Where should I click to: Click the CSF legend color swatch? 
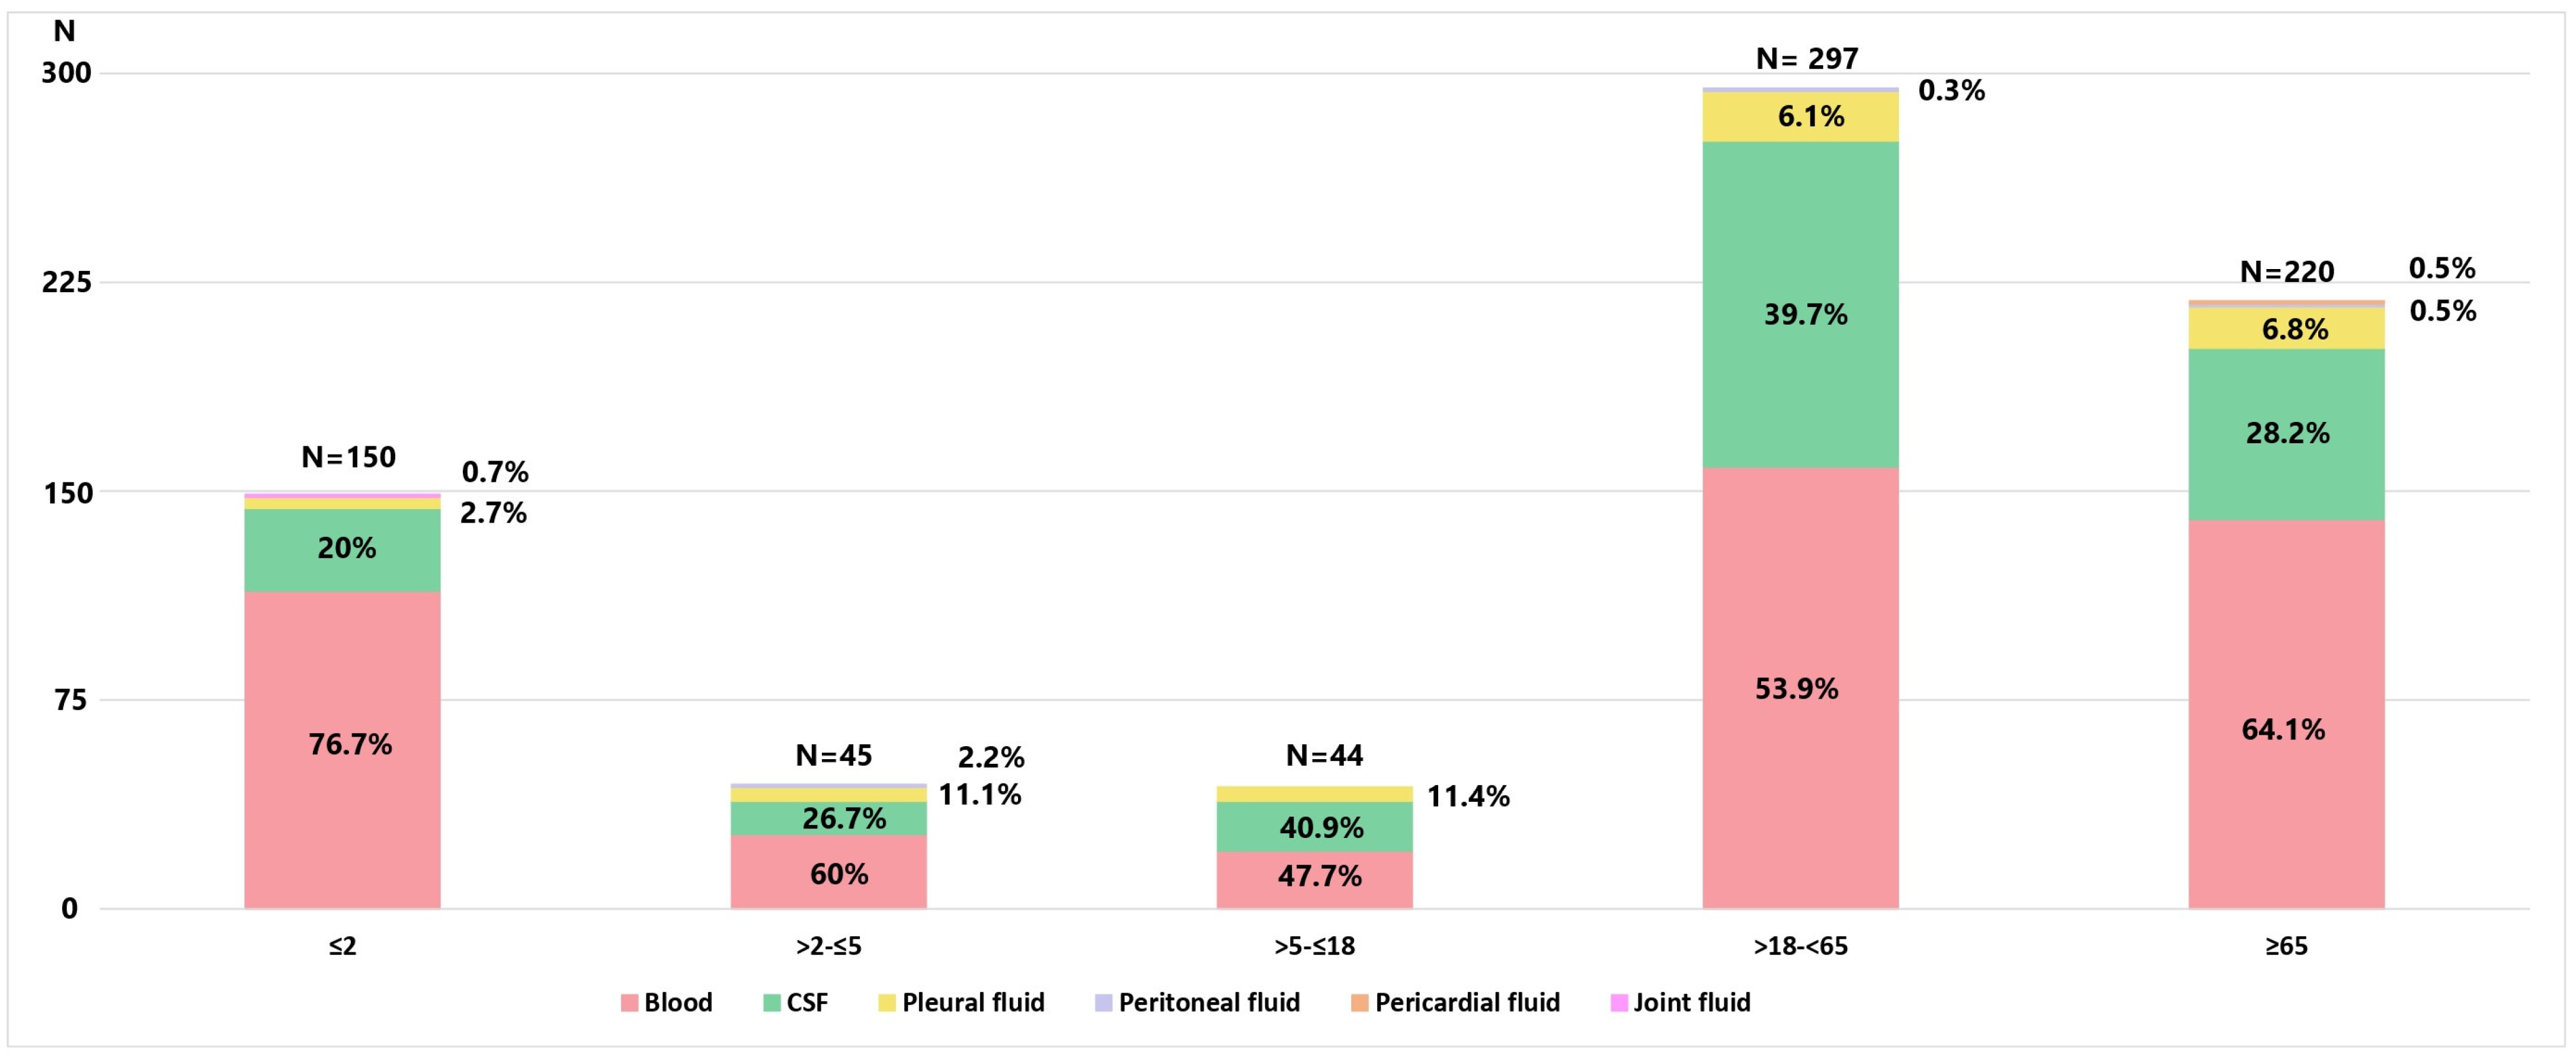click(771, 1003)
